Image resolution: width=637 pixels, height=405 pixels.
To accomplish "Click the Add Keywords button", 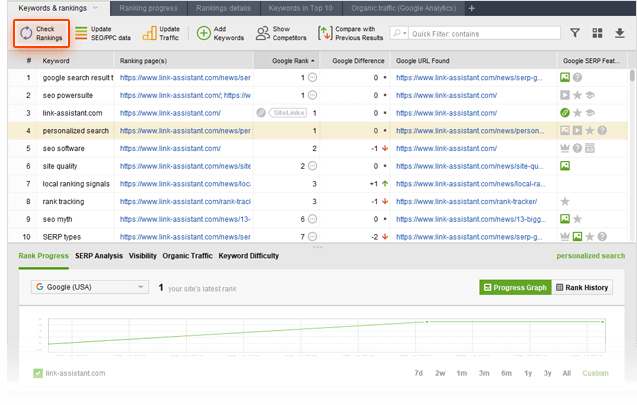I will click(x=204, y=33).
